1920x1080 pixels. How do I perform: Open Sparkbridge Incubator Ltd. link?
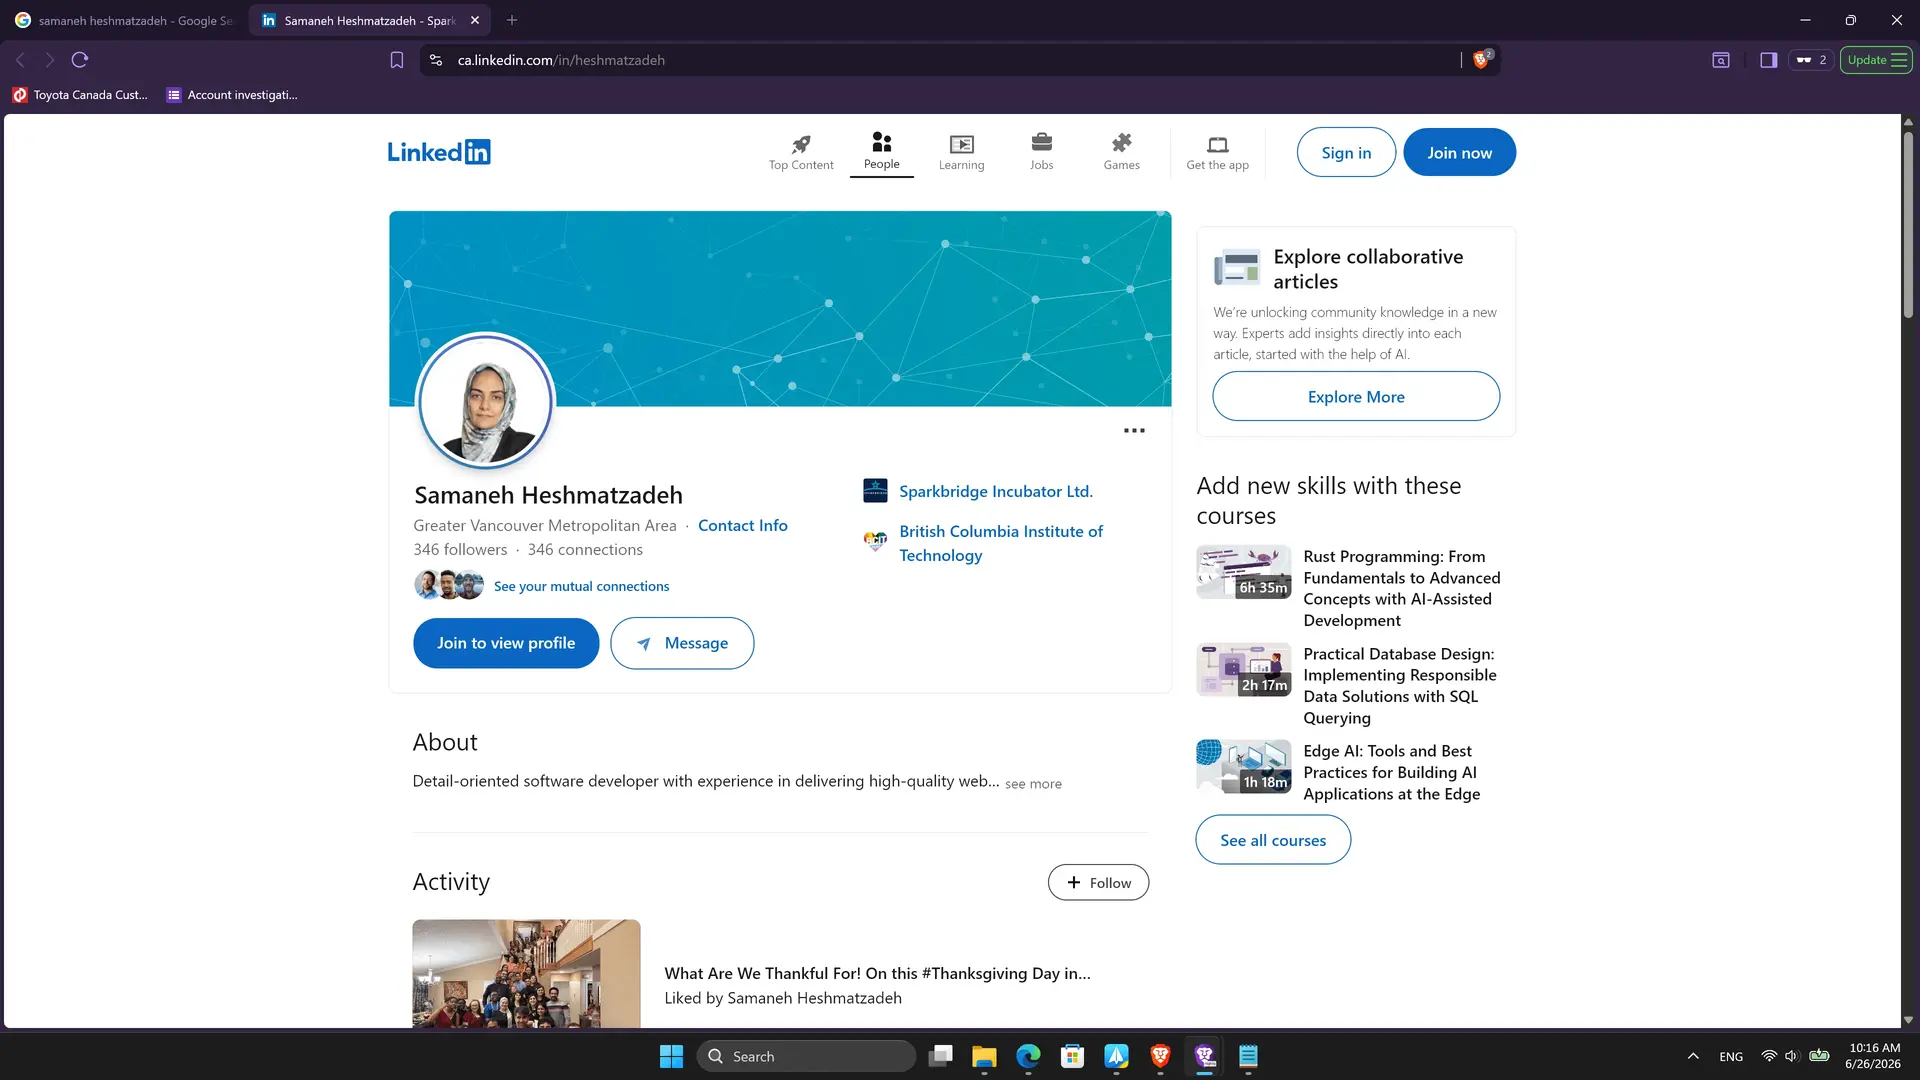[996, 491]
